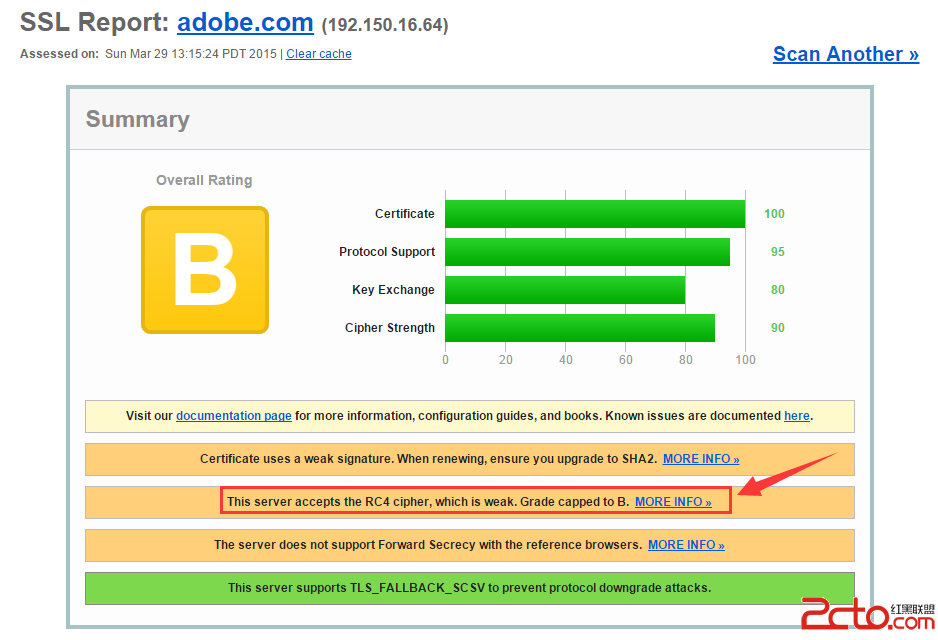Select the Protocol Support score bar
The width and height of the screenshot is (938, 640).
click(587, 252)
